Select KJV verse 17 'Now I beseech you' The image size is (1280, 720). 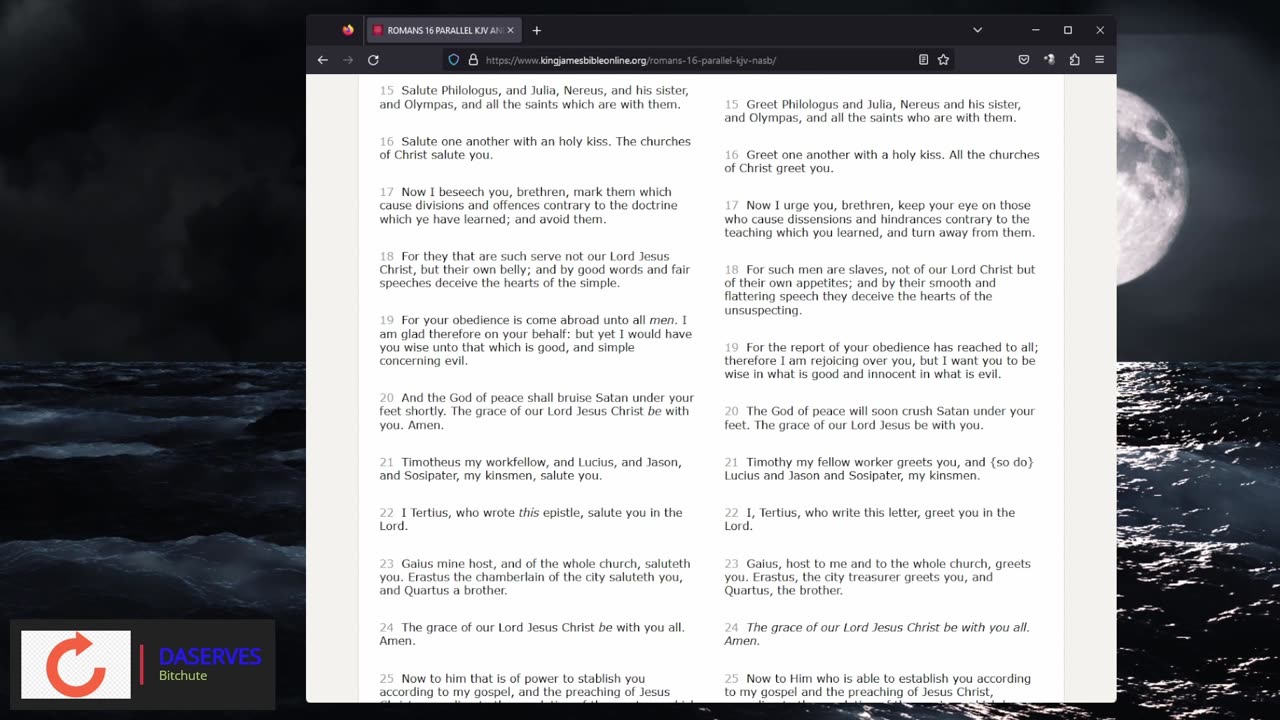[x=529, y=206]
